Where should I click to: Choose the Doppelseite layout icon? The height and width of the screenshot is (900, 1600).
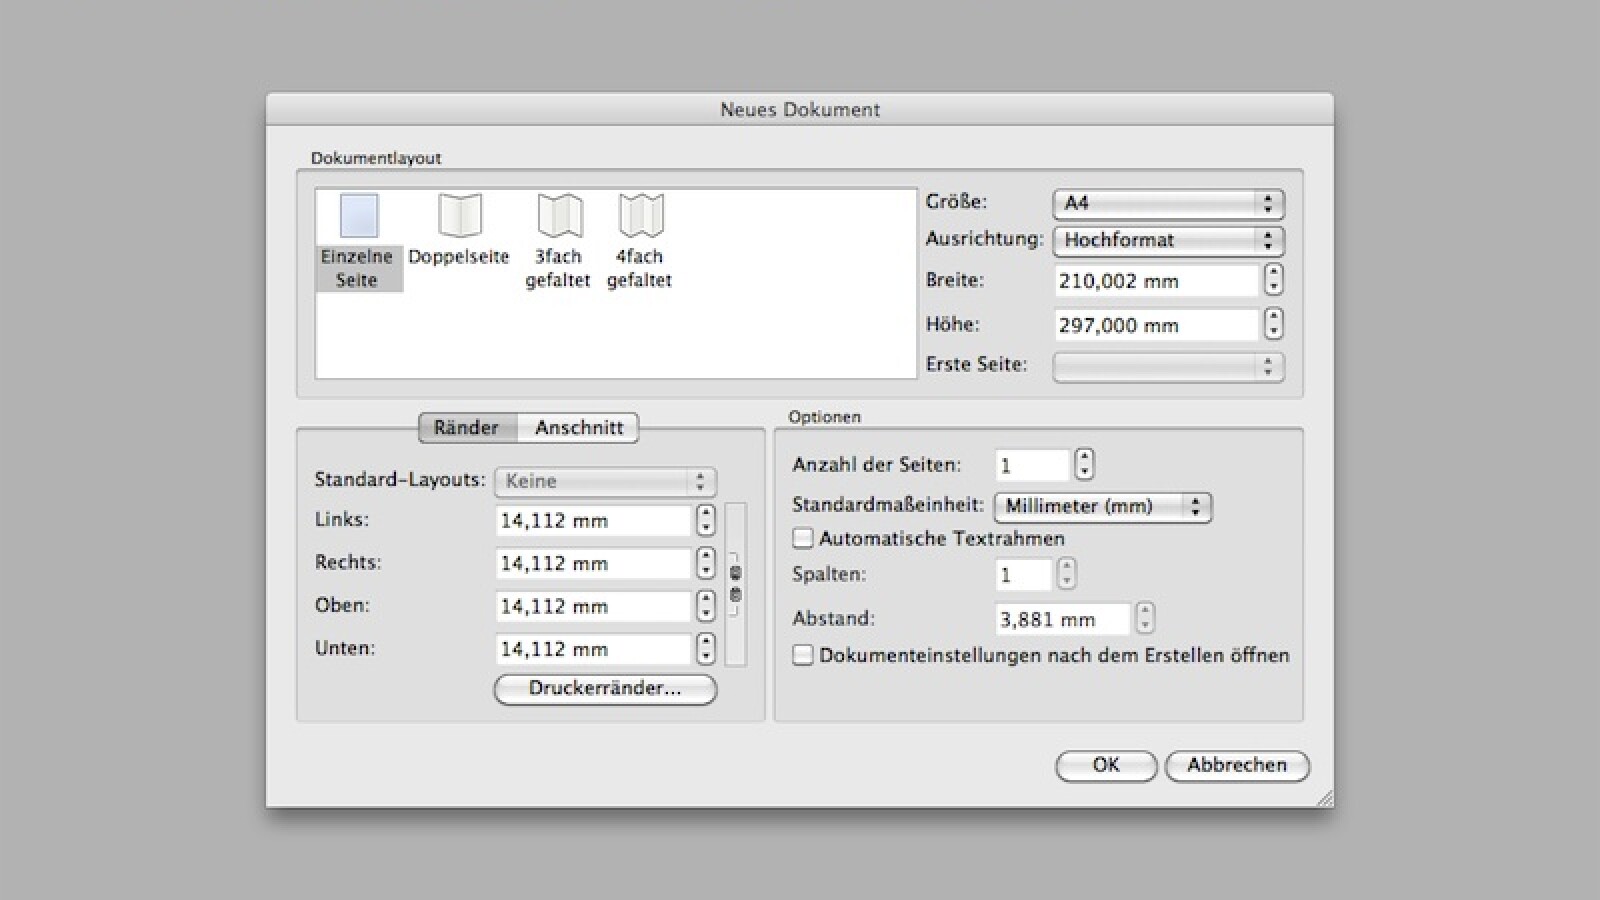(x=459, y=216)
